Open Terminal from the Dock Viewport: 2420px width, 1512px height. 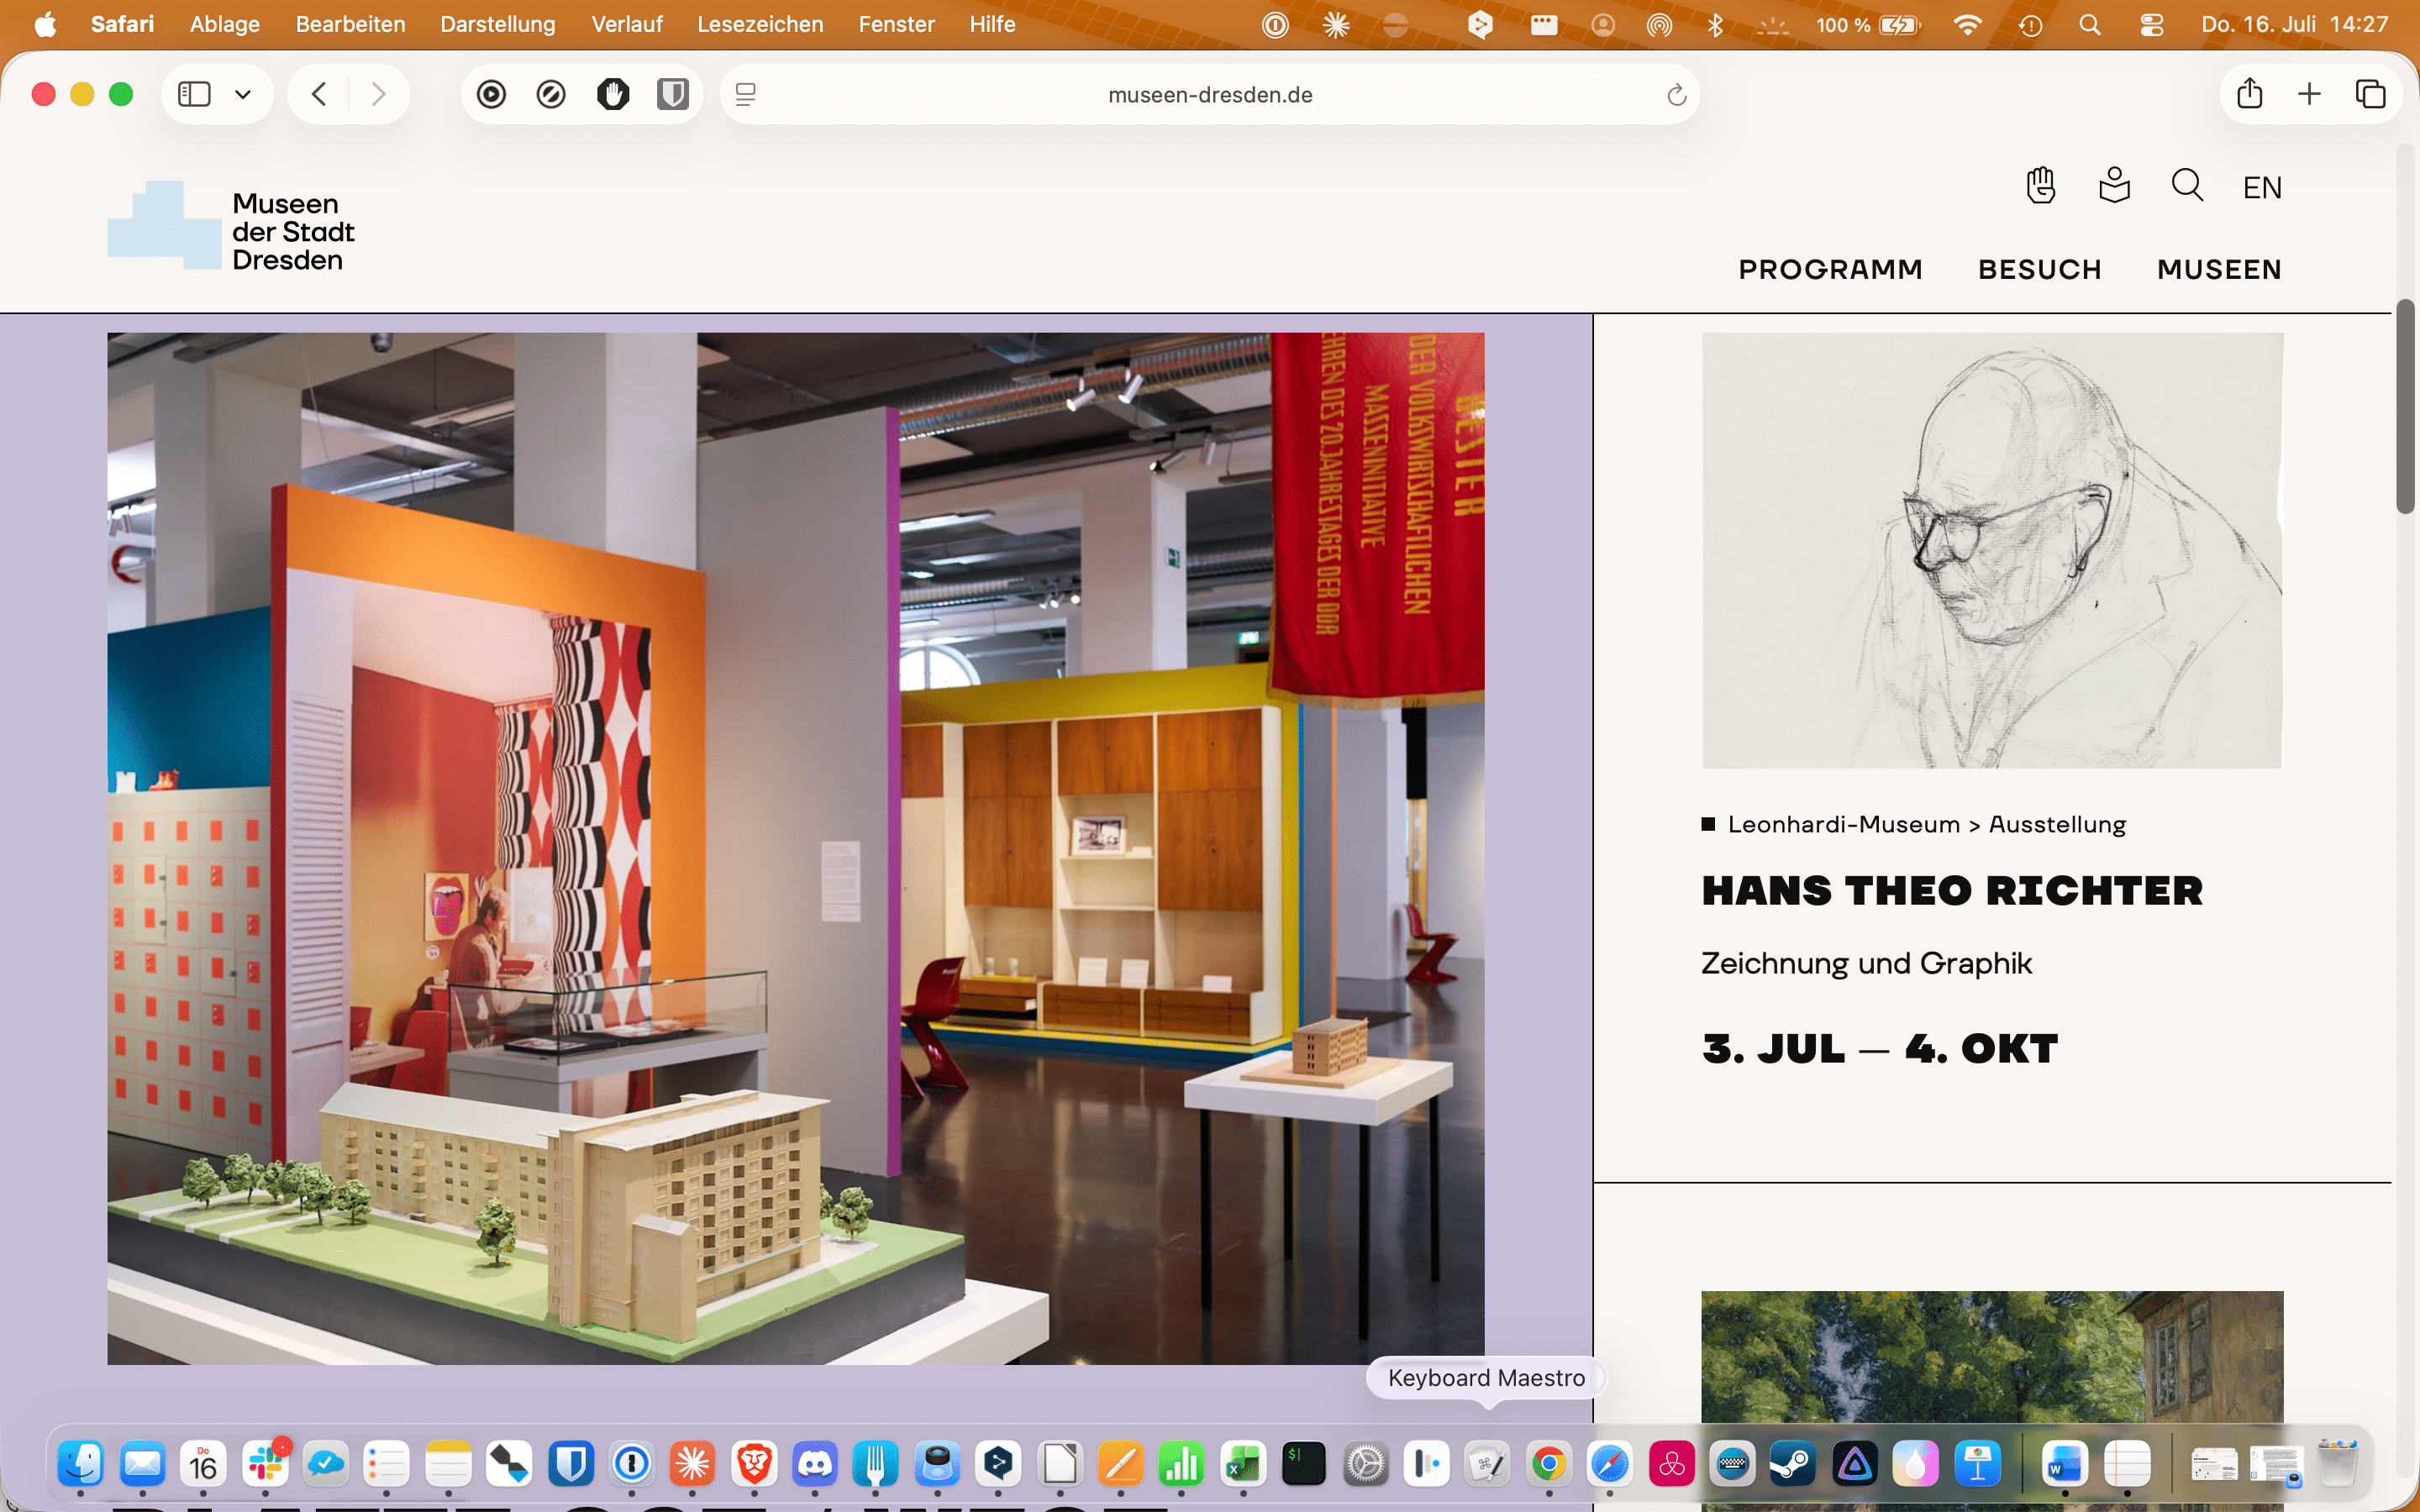1304,1465
